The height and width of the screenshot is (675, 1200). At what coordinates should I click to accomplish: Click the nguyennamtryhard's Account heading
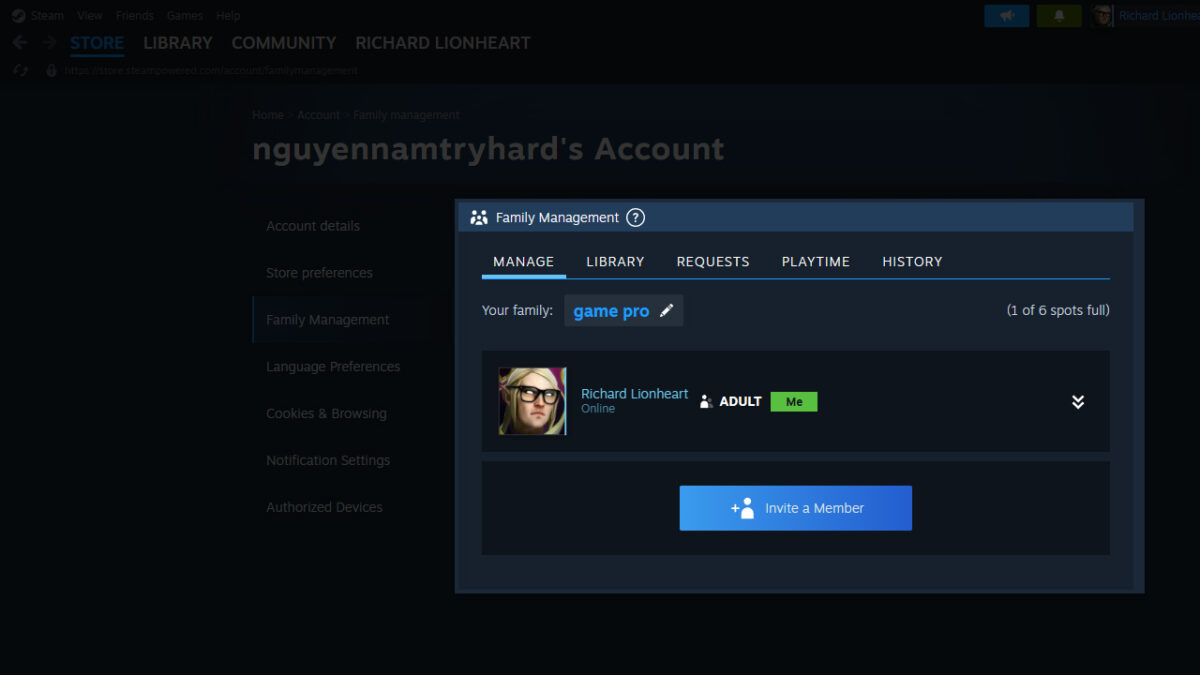coord(488,149)
